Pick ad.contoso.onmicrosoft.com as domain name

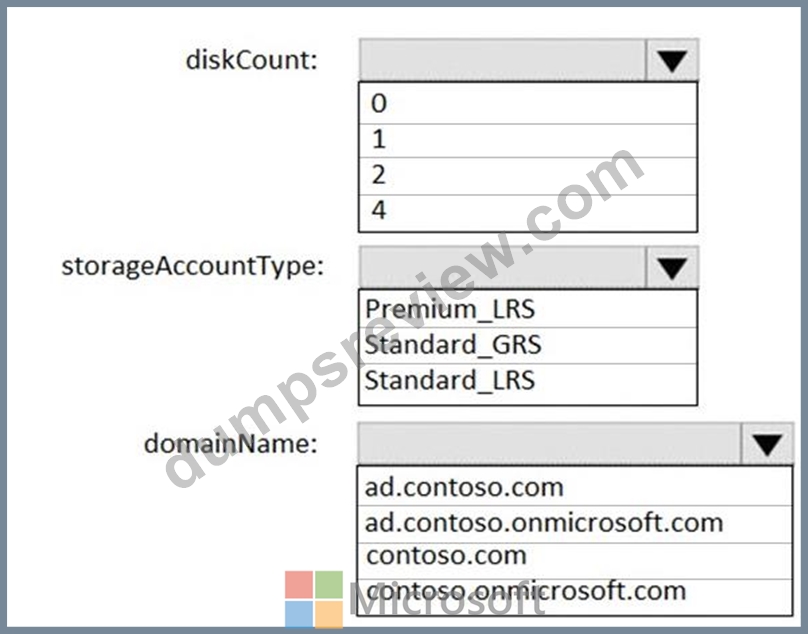tap(575, 524)
